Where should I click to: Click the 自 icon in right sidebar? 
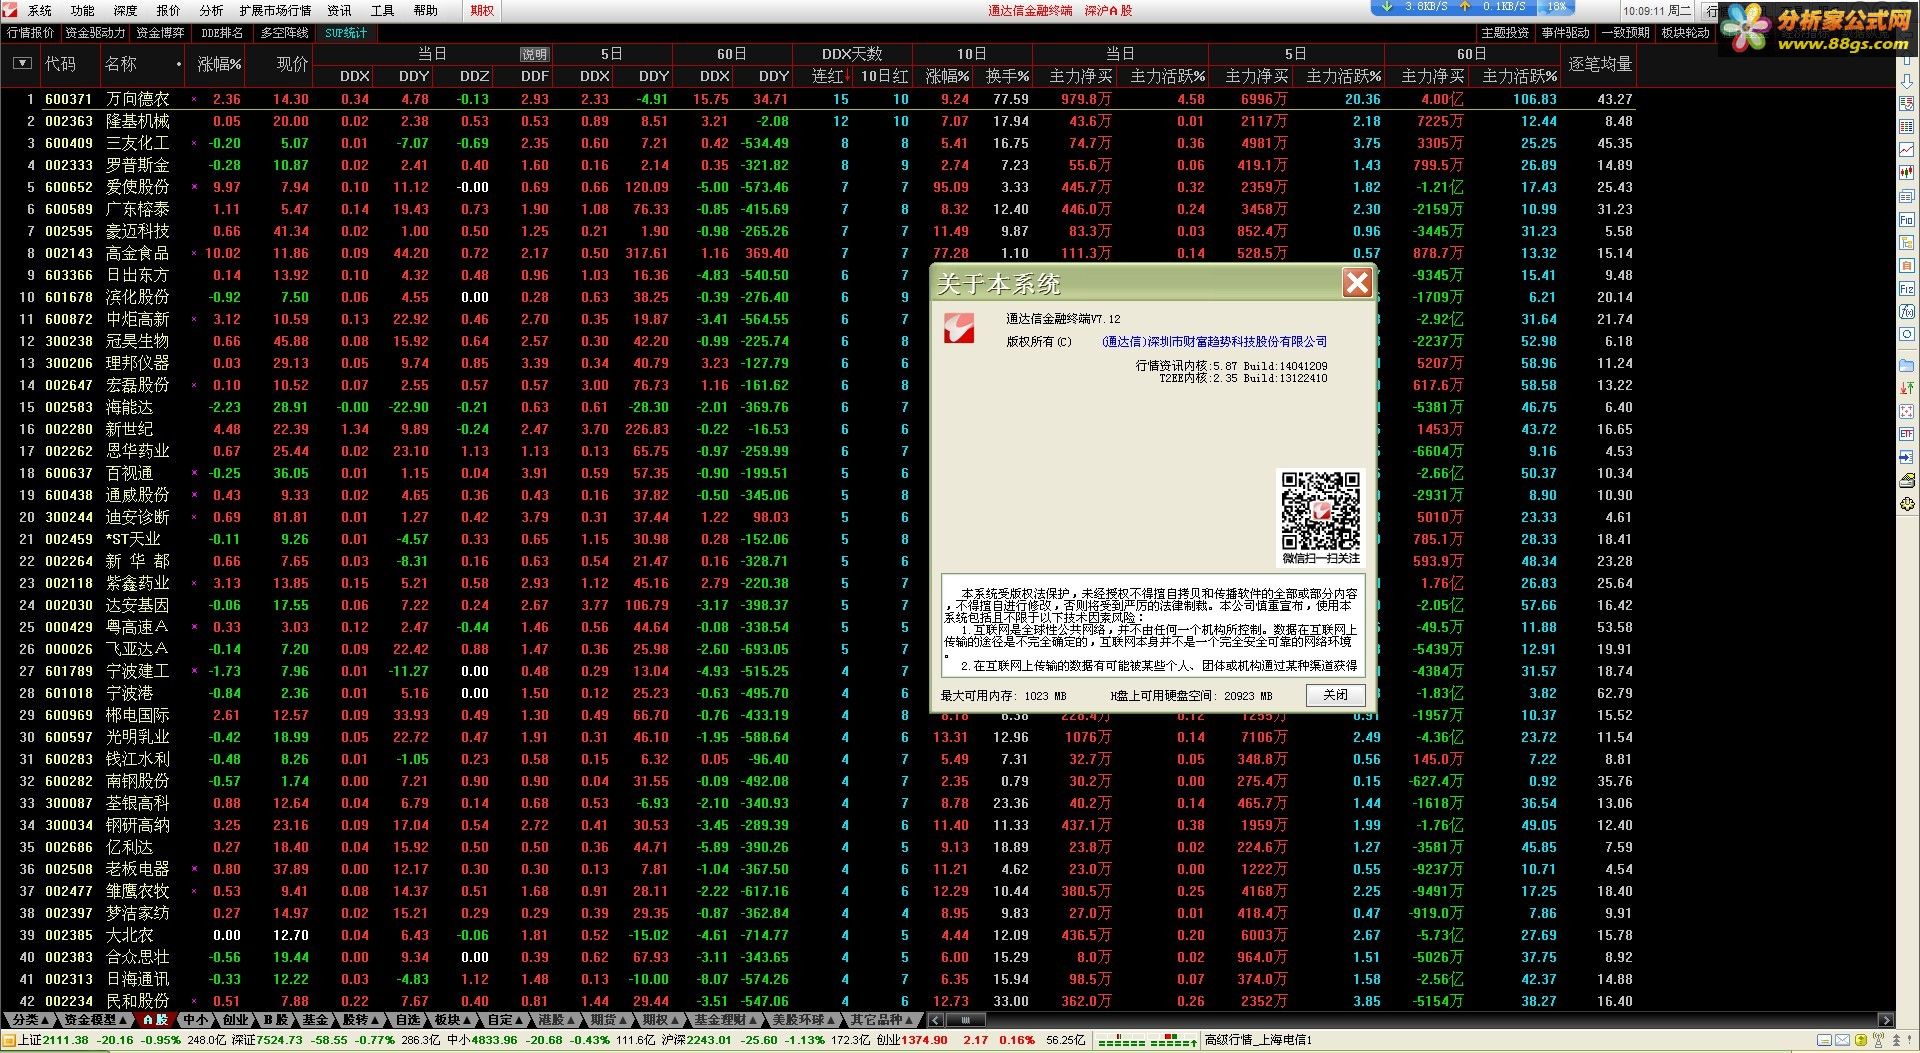pos(1906,265)
